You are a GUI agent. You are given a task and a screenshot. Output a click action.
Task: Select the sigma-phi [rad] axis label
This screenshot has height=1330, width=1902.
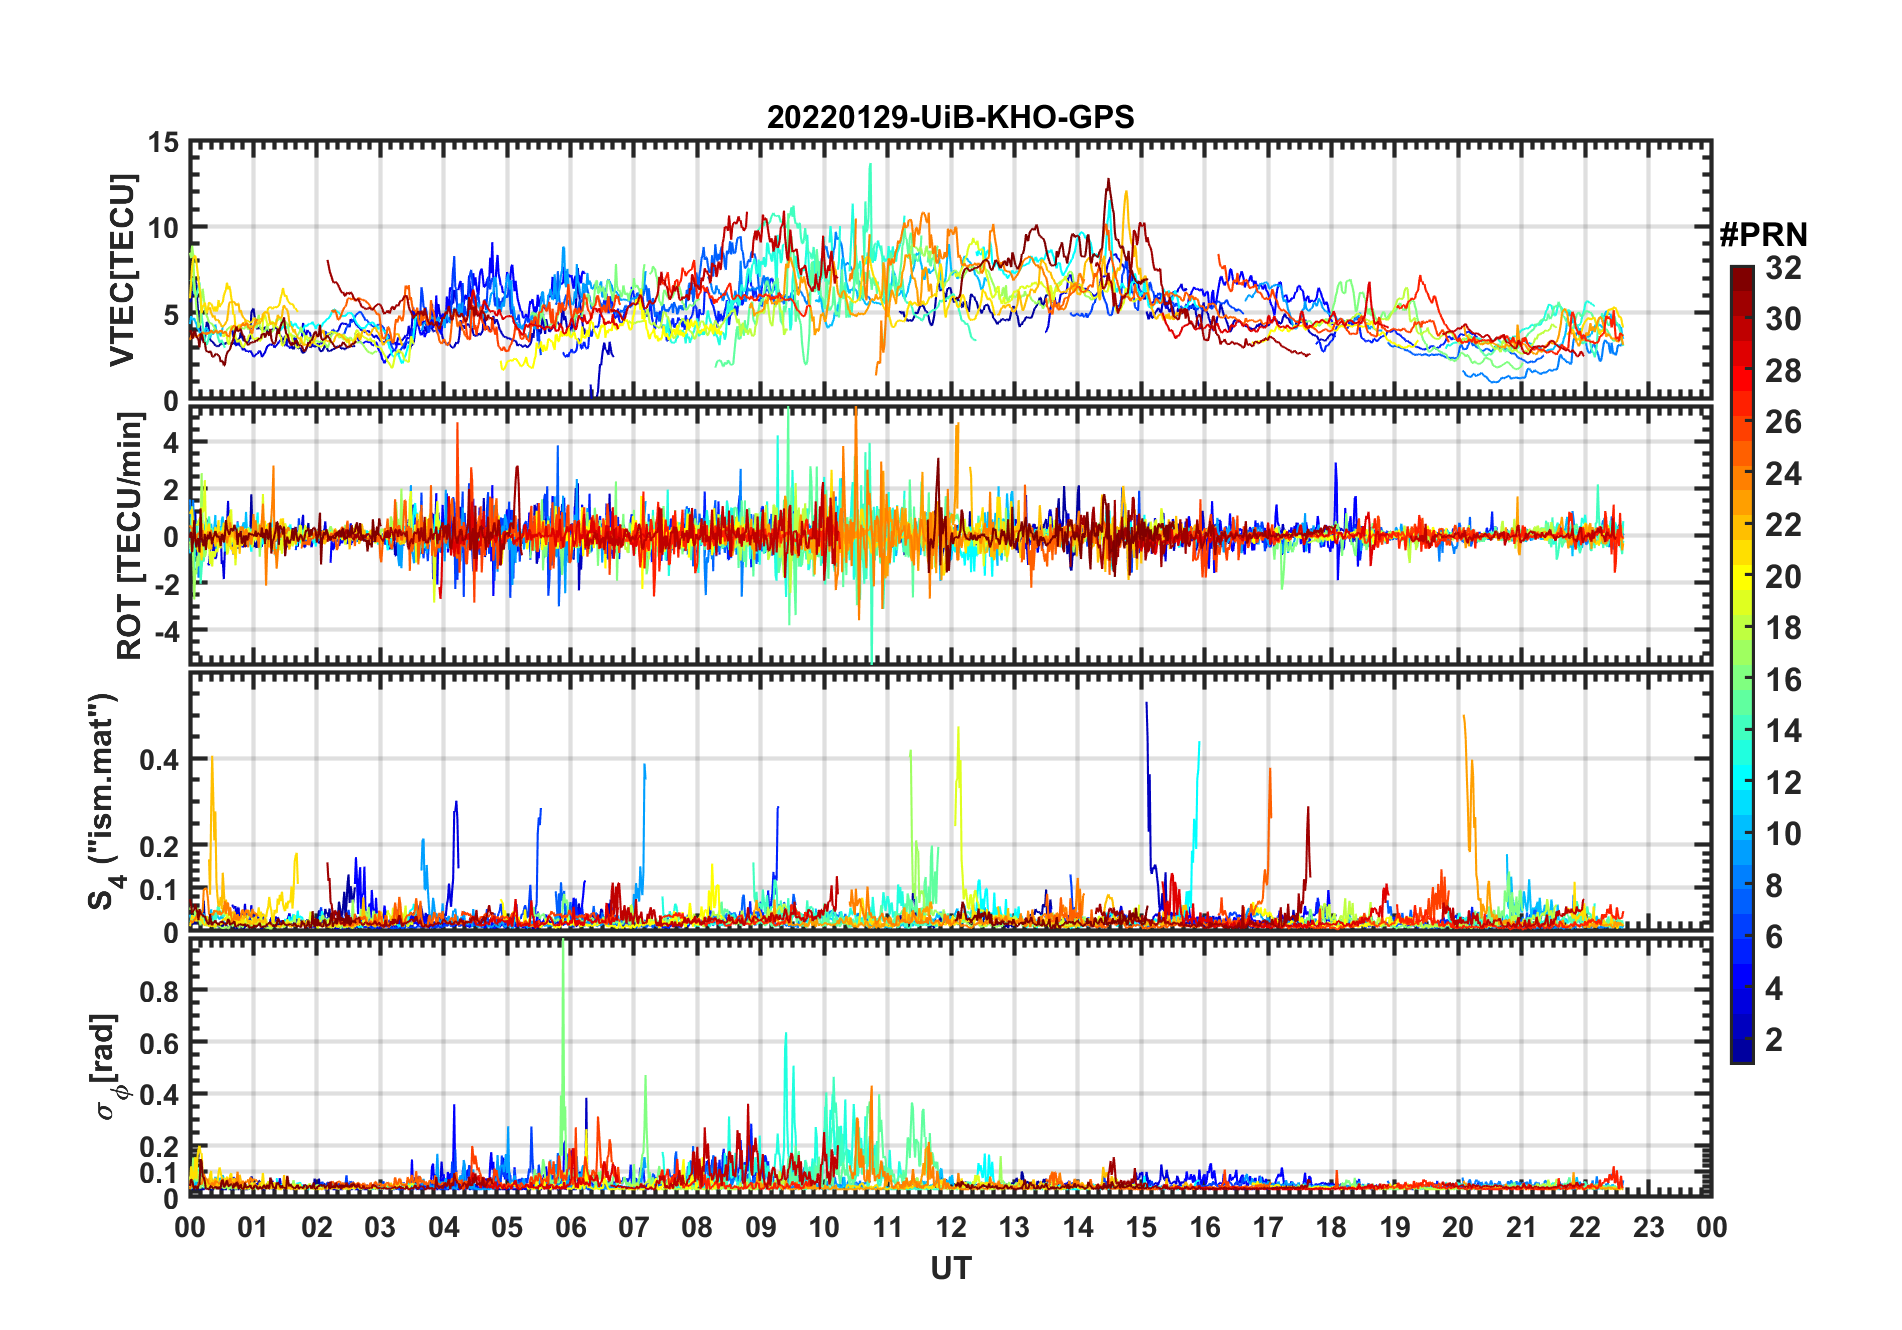pos(109,1067)
